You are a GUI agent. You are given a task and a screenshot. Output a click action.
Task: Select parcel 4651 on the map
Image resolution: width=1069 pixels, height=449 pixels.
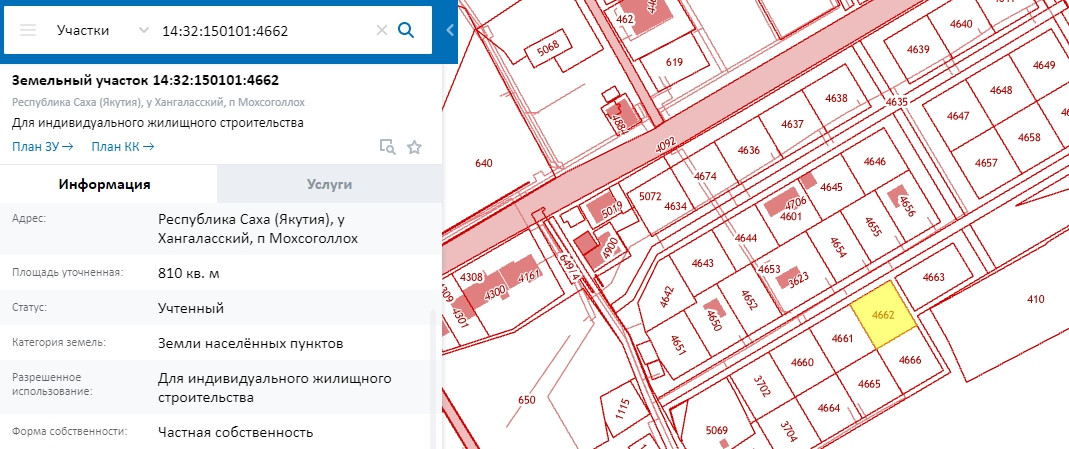[678, 345]
